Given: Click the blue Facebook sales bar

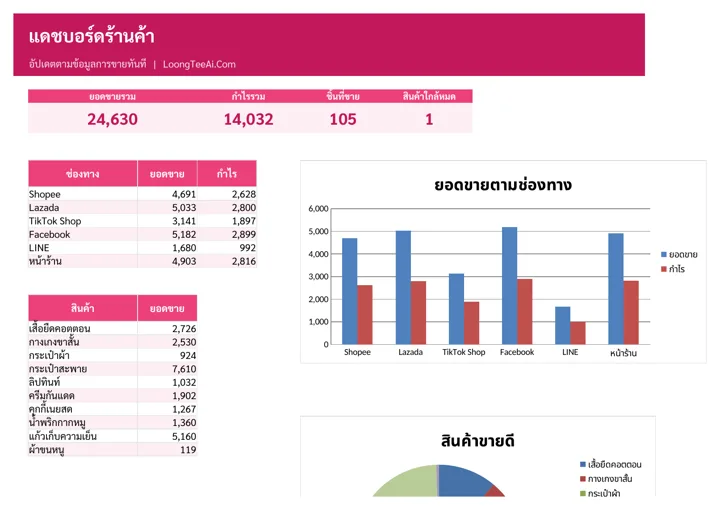Looking at the screenshot, I should tap(509, 286).
